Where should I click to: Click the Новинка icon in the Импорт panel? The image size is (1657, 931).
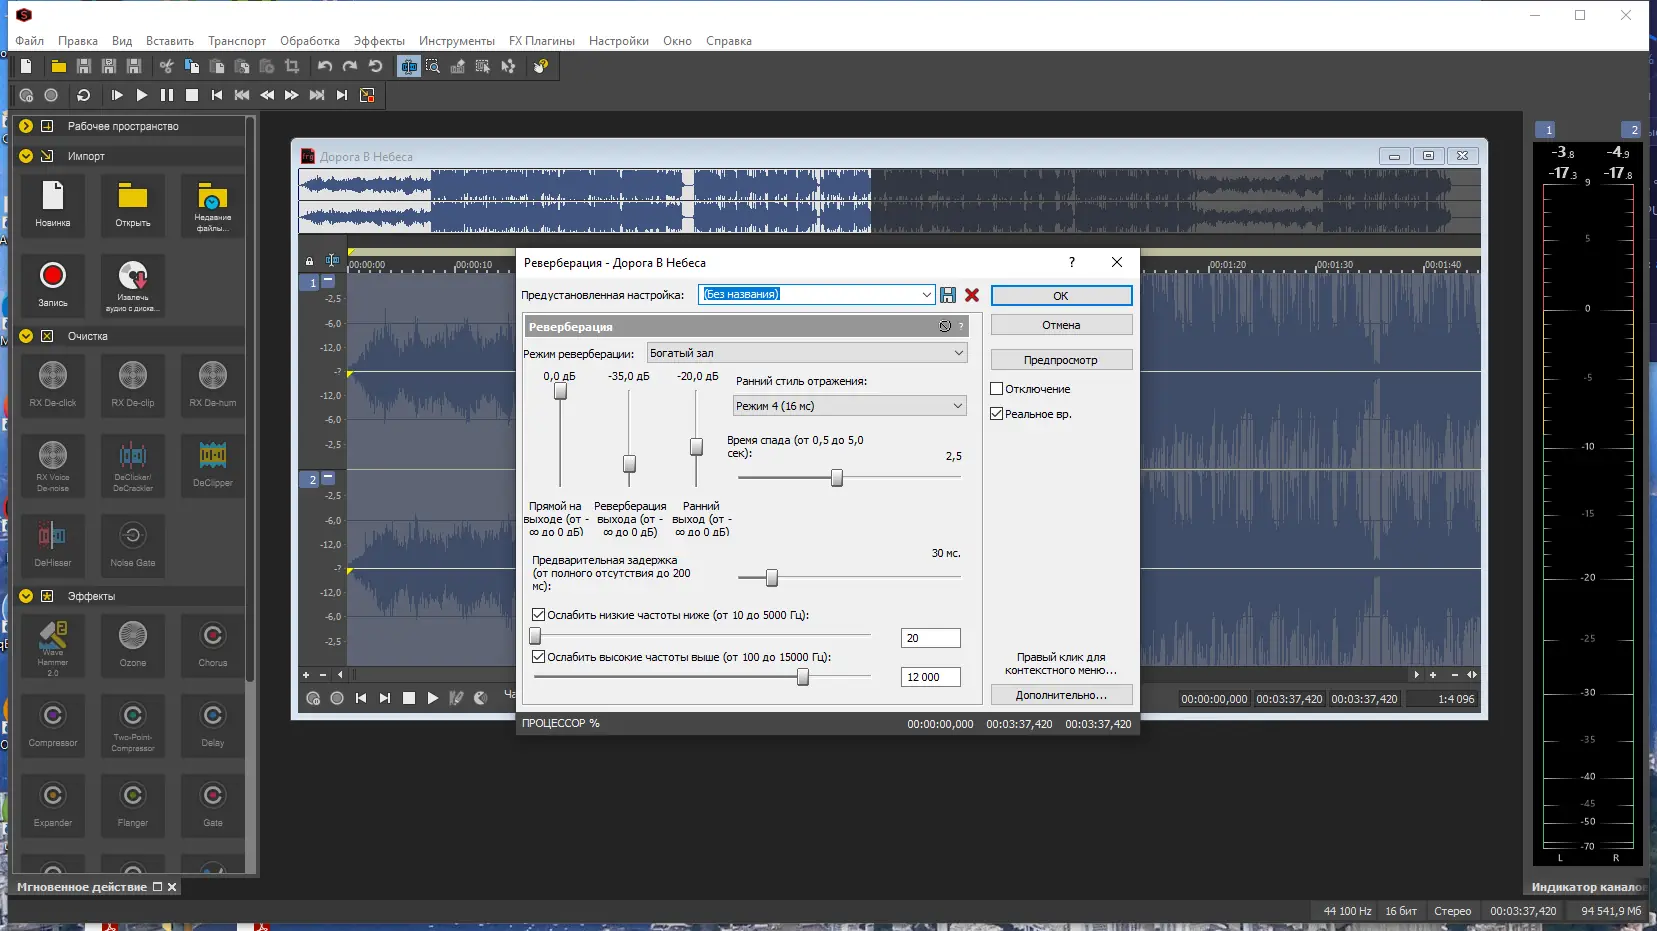click(53, 204)
